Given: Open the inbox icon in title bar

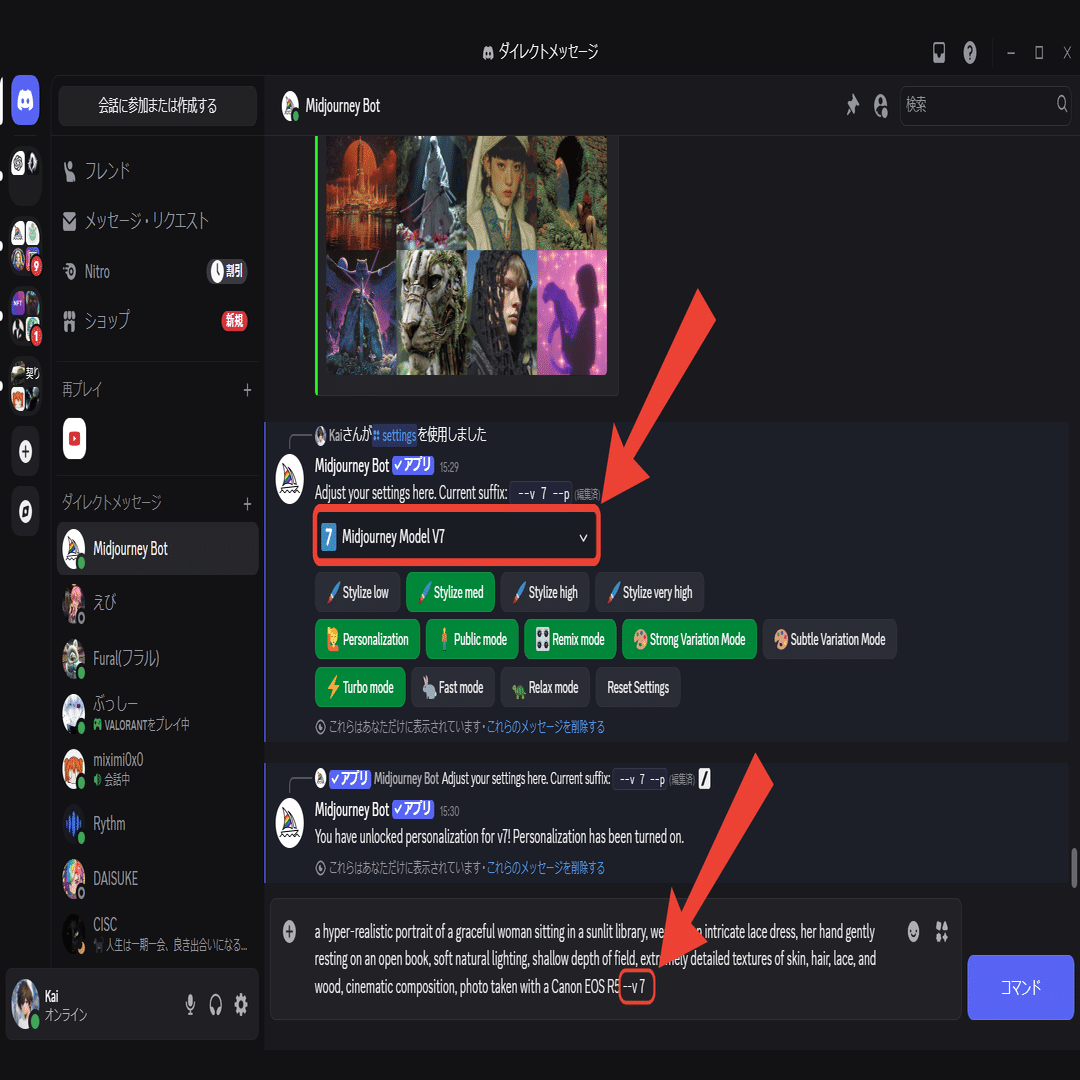Looking at the screenshot, I should tap(939, 52).
